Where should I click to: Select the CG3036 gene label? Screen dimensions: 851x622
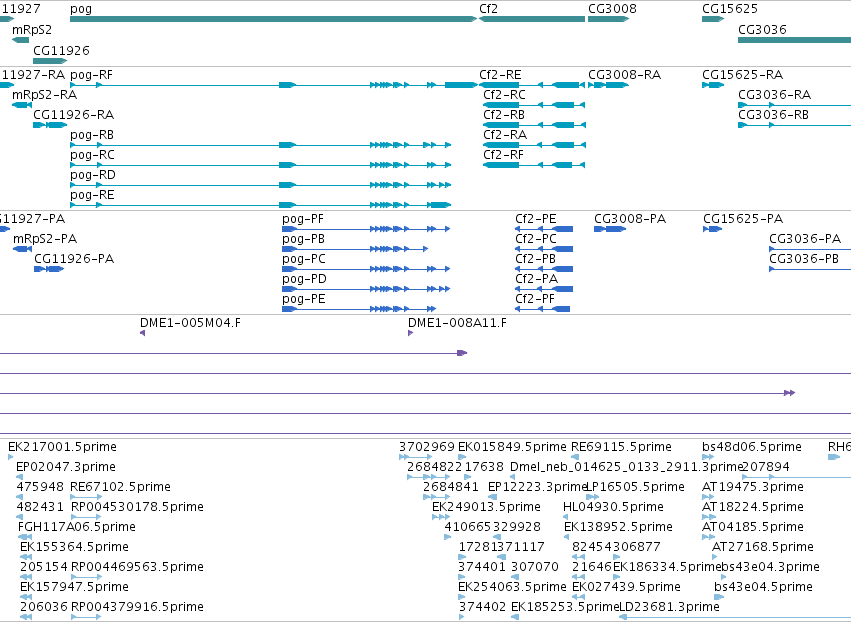click(x=762, y=29)
